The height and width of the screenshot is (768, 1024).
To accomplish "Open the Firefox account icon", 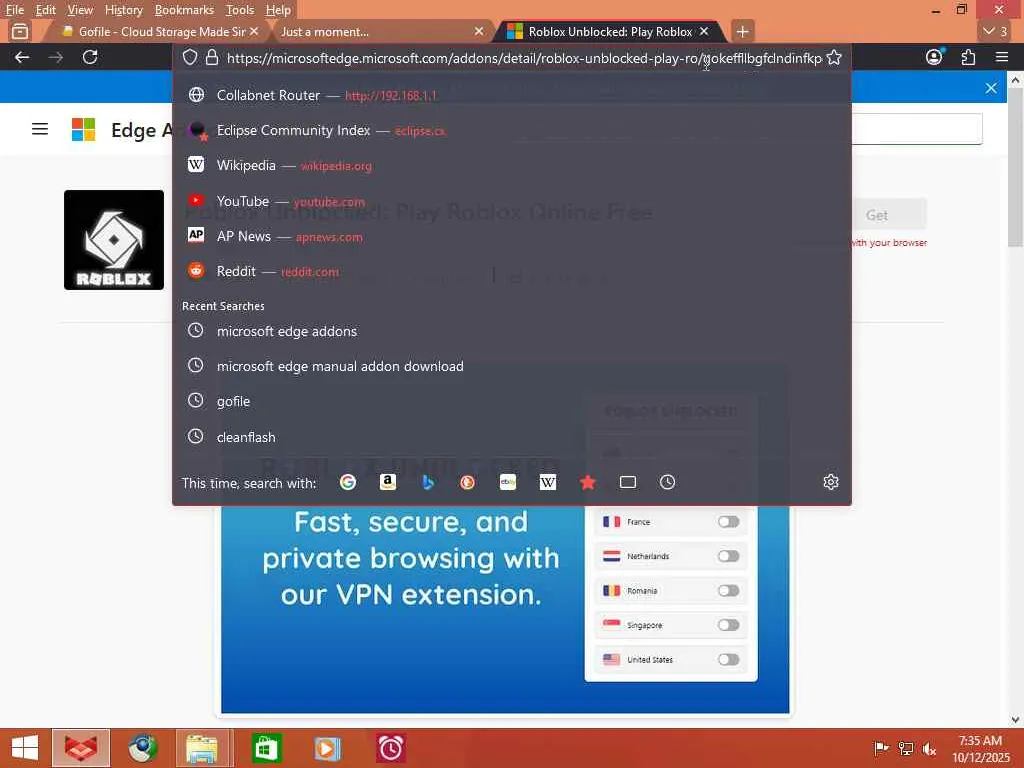I will point(935,57).
